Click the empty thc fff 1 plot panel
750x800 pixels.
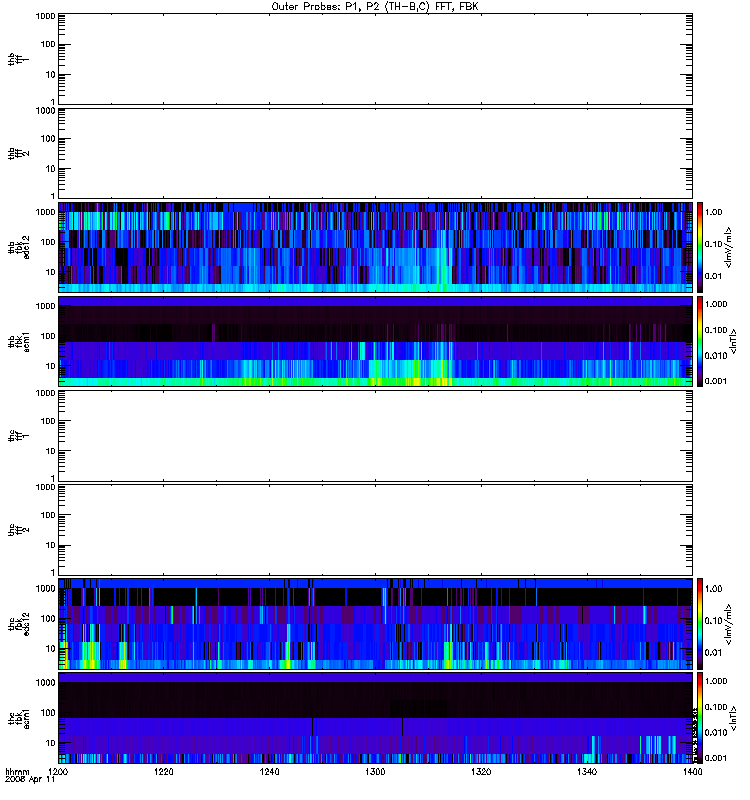[x=375, y=436]
